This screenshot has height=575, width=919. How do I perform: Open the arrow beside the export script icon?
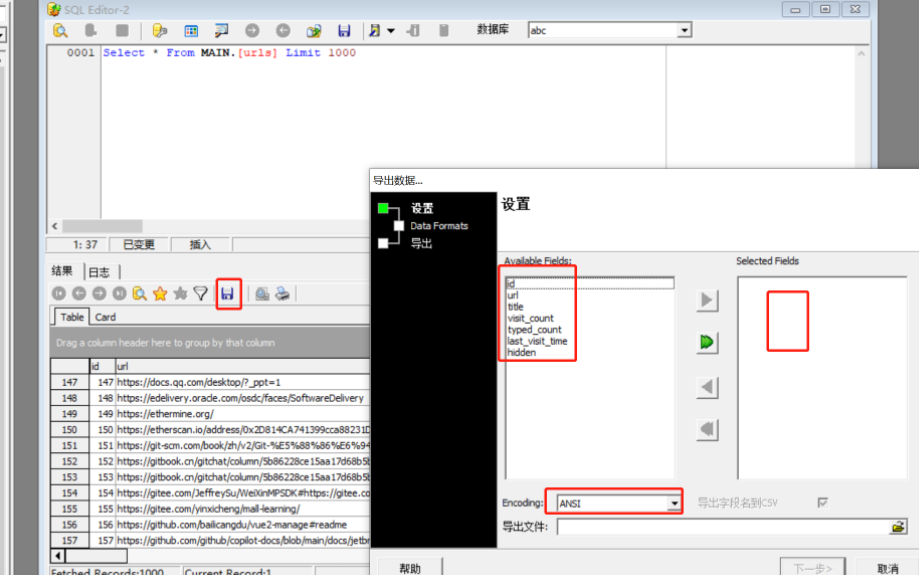[391, 30]
